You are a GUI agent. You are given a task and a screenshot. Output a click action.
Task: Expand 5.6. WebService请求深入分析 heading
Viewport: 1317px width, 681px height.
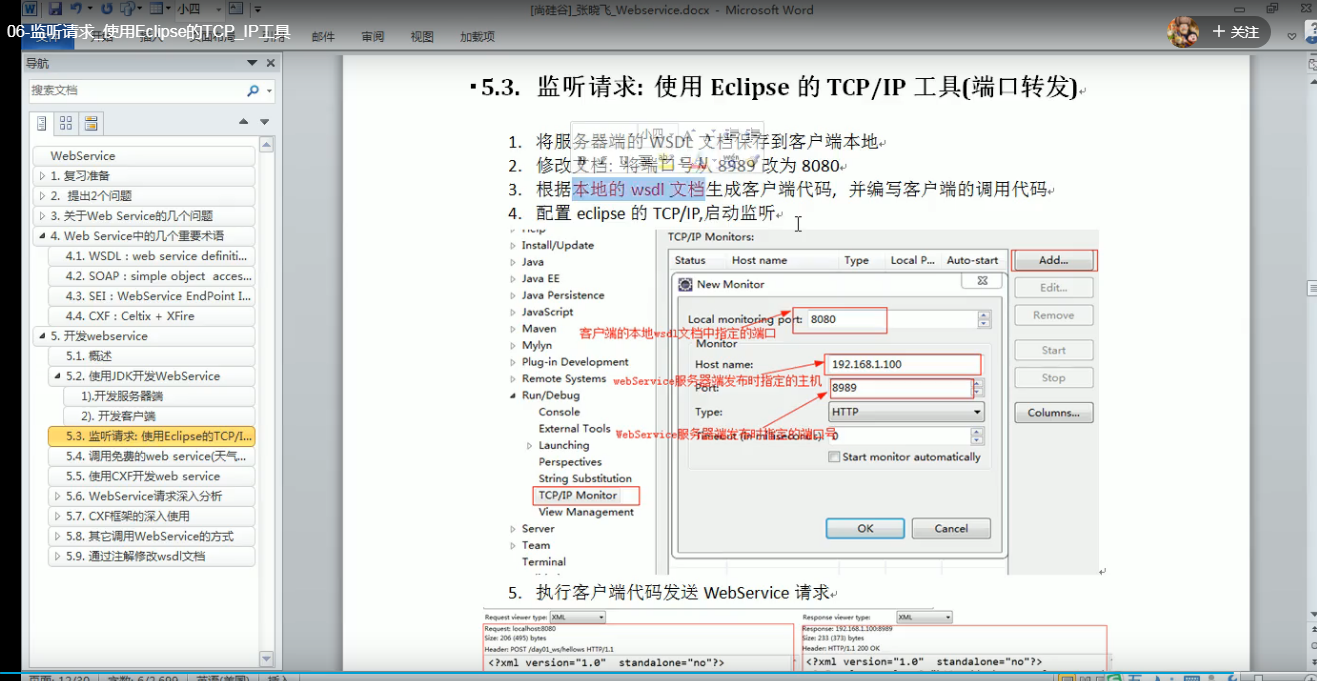point(57,496)
